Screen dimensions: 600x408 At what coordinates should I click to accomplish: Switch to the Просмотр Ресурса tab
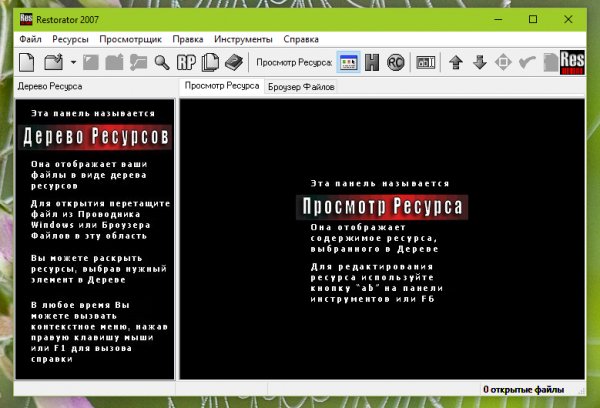pos(222,86)
